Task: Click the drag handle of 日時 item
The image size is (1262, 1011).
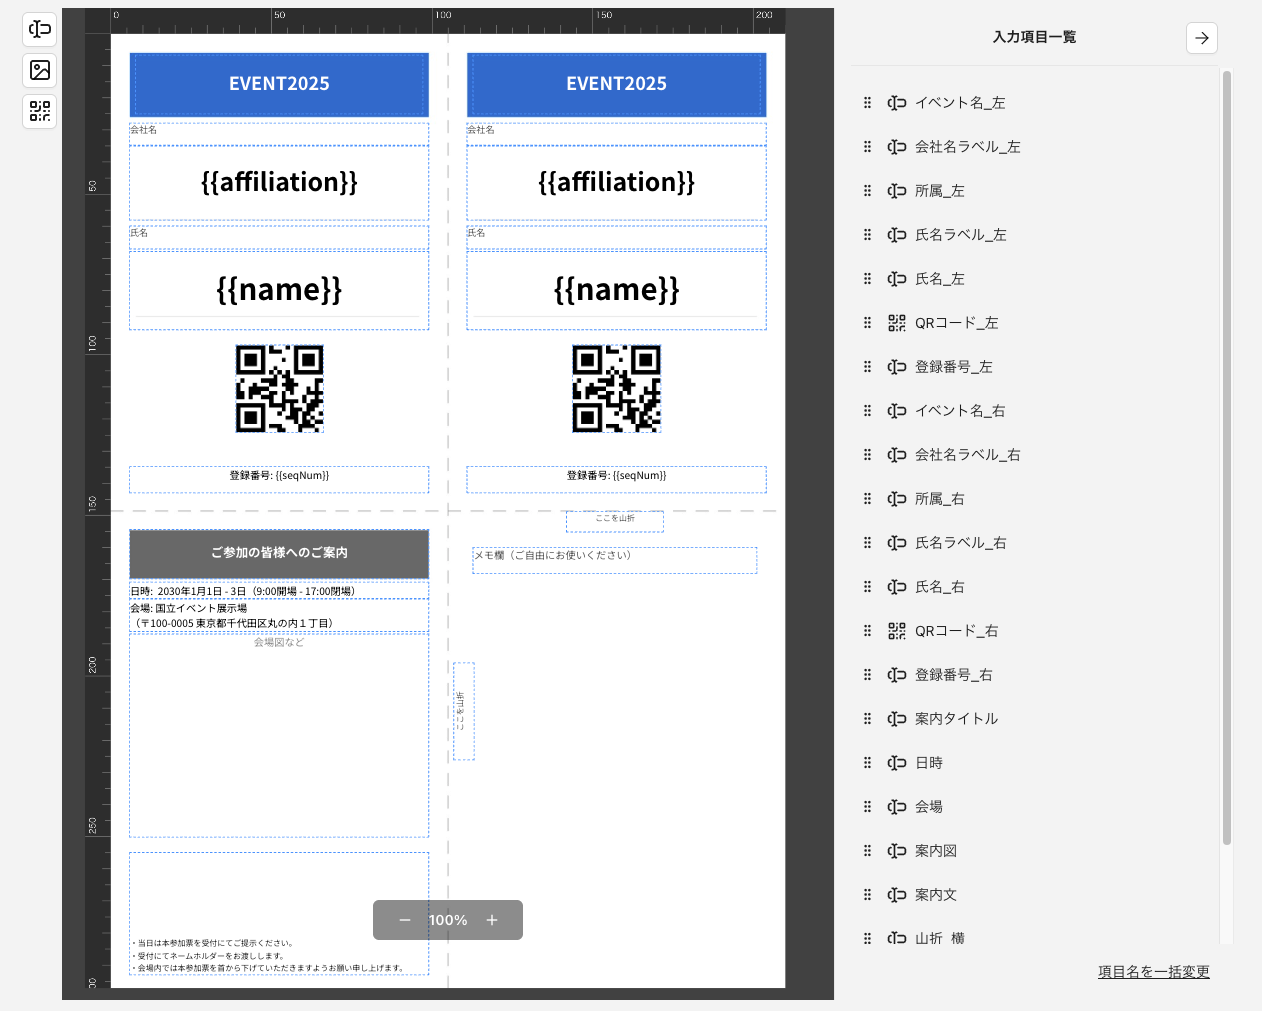Action: (867, 763)
